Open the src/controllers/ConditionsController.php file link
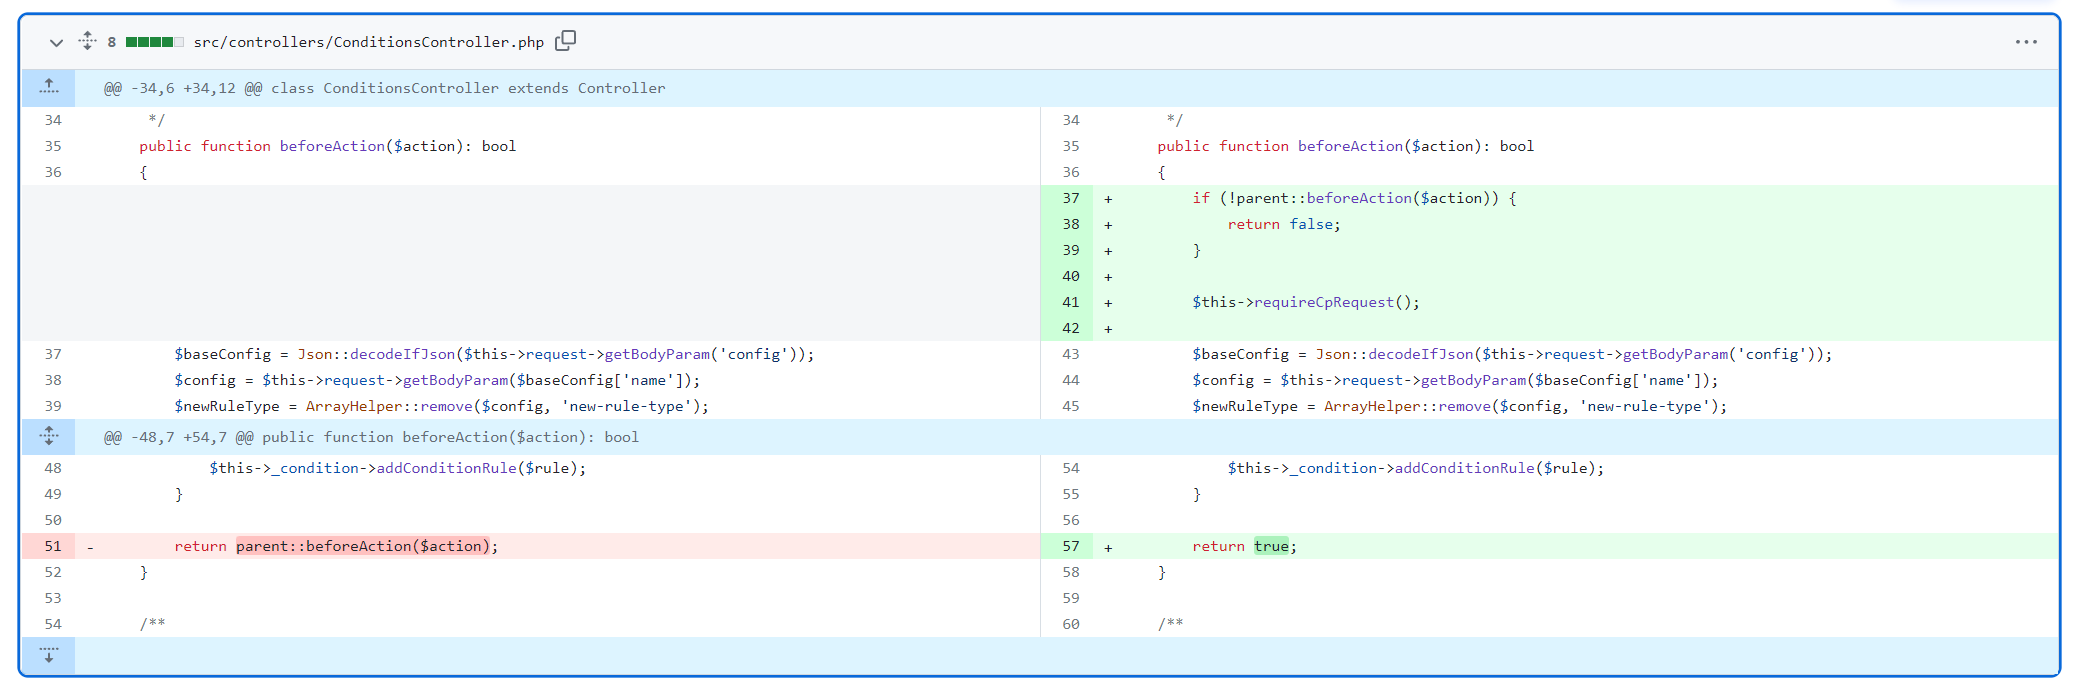Screen dimensions: 2081x679 (x=368, y=42)
